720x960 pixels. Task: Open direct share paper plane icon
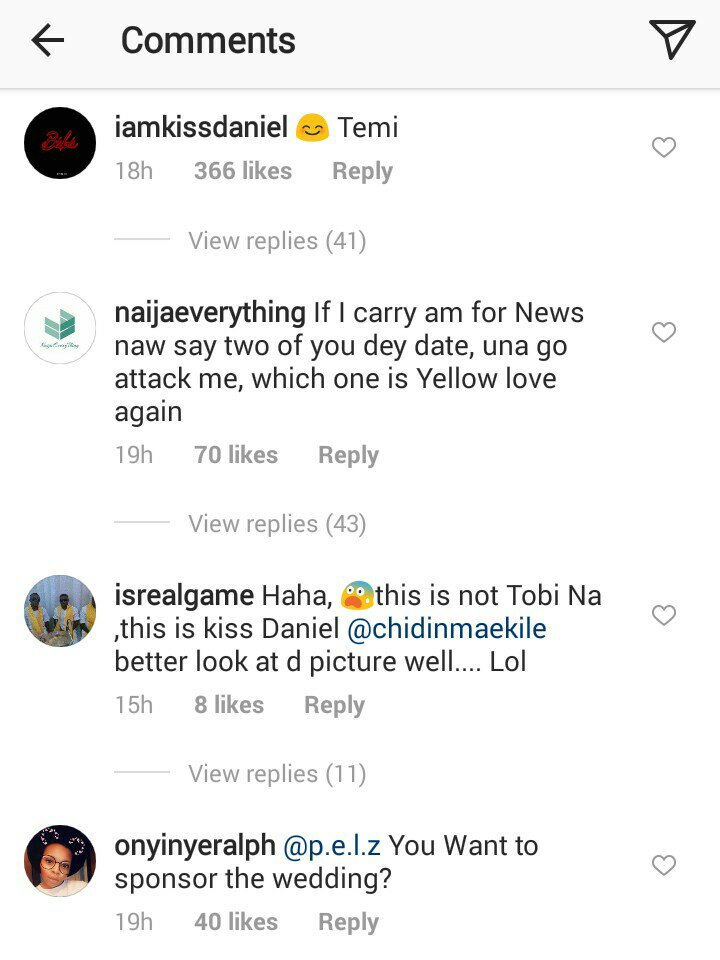[671, 40]
